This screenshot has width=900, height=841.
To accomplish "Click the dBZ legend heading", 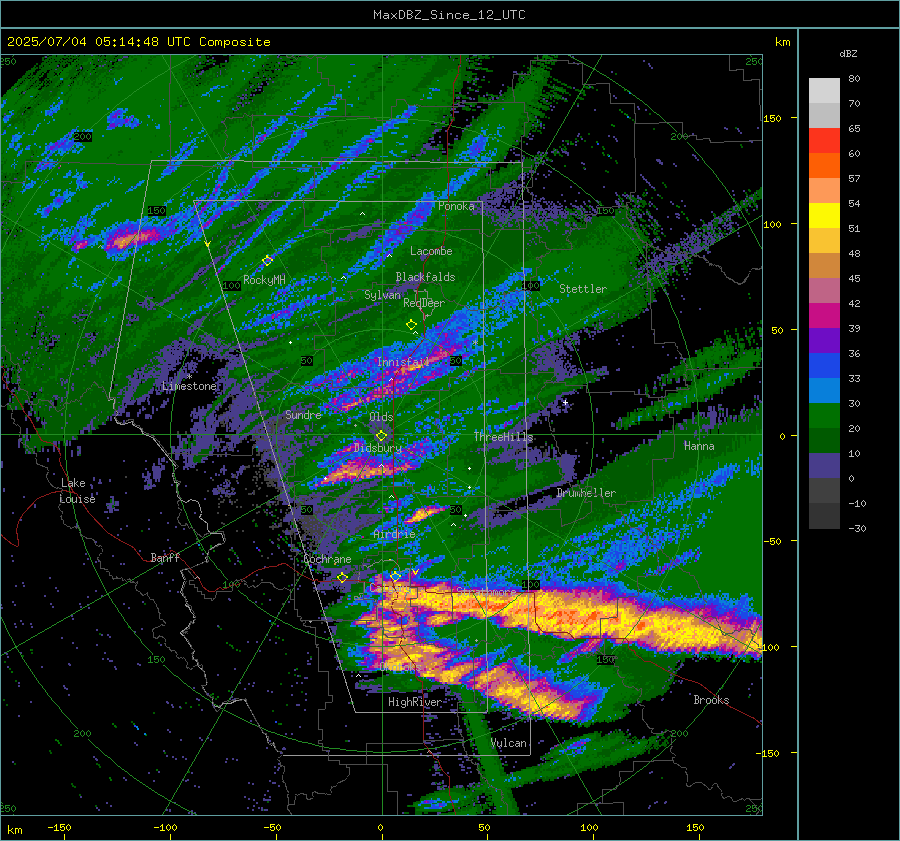I will (x=848, y=53).
